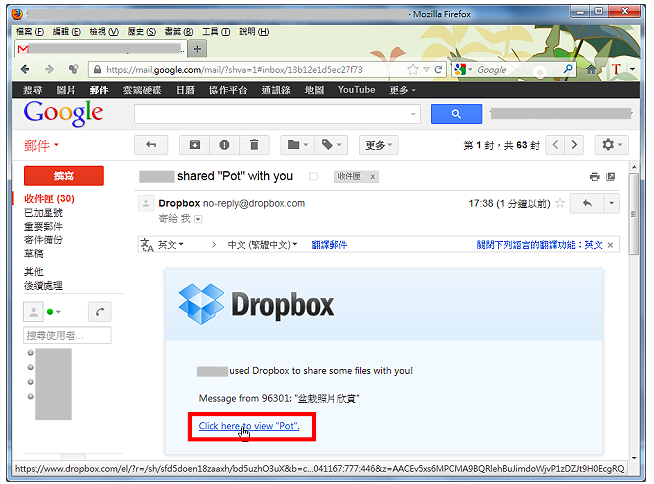Open chat status green dot dropdown

pos(54,312)
